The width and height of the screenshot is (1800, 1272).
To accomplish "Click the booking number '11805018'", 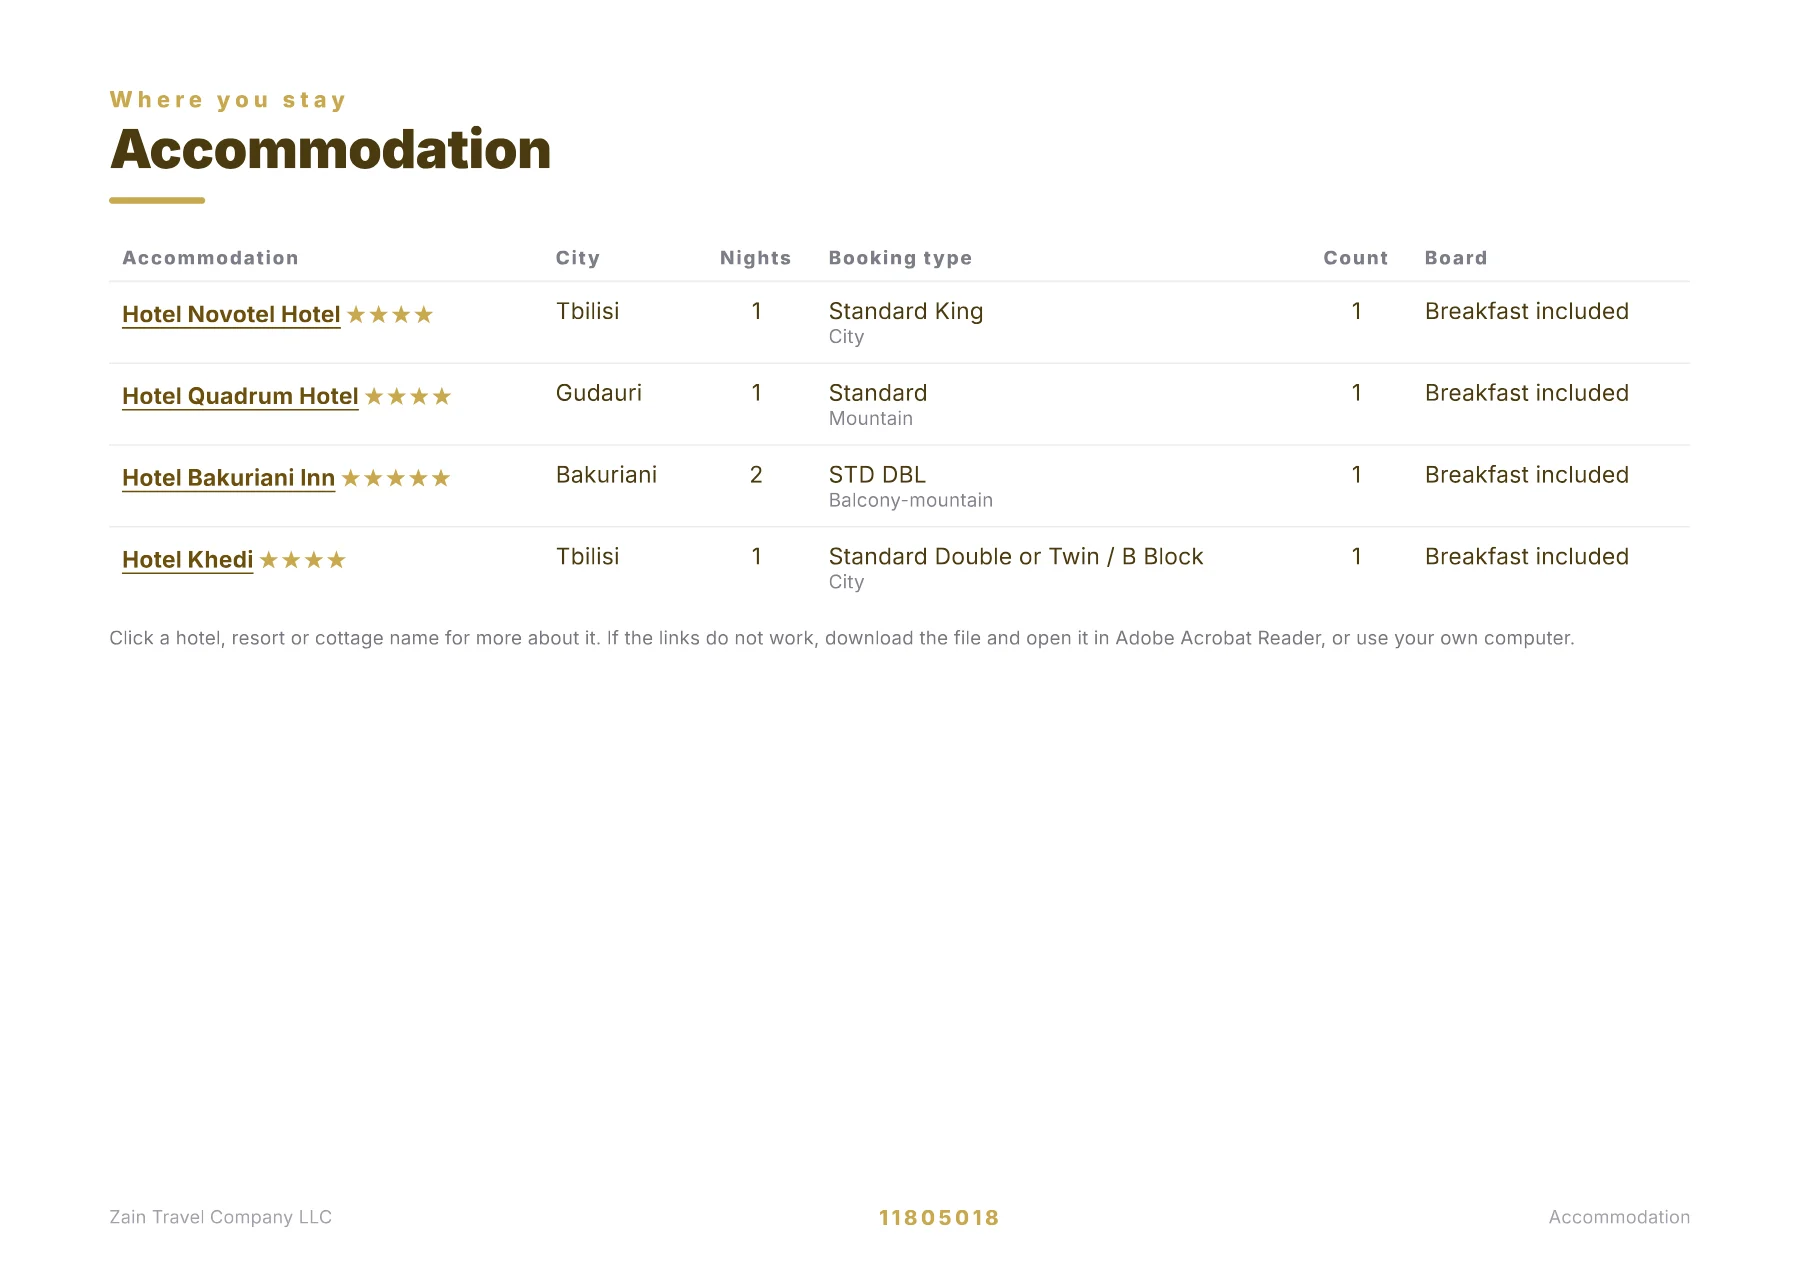I will click(939, 1218).
